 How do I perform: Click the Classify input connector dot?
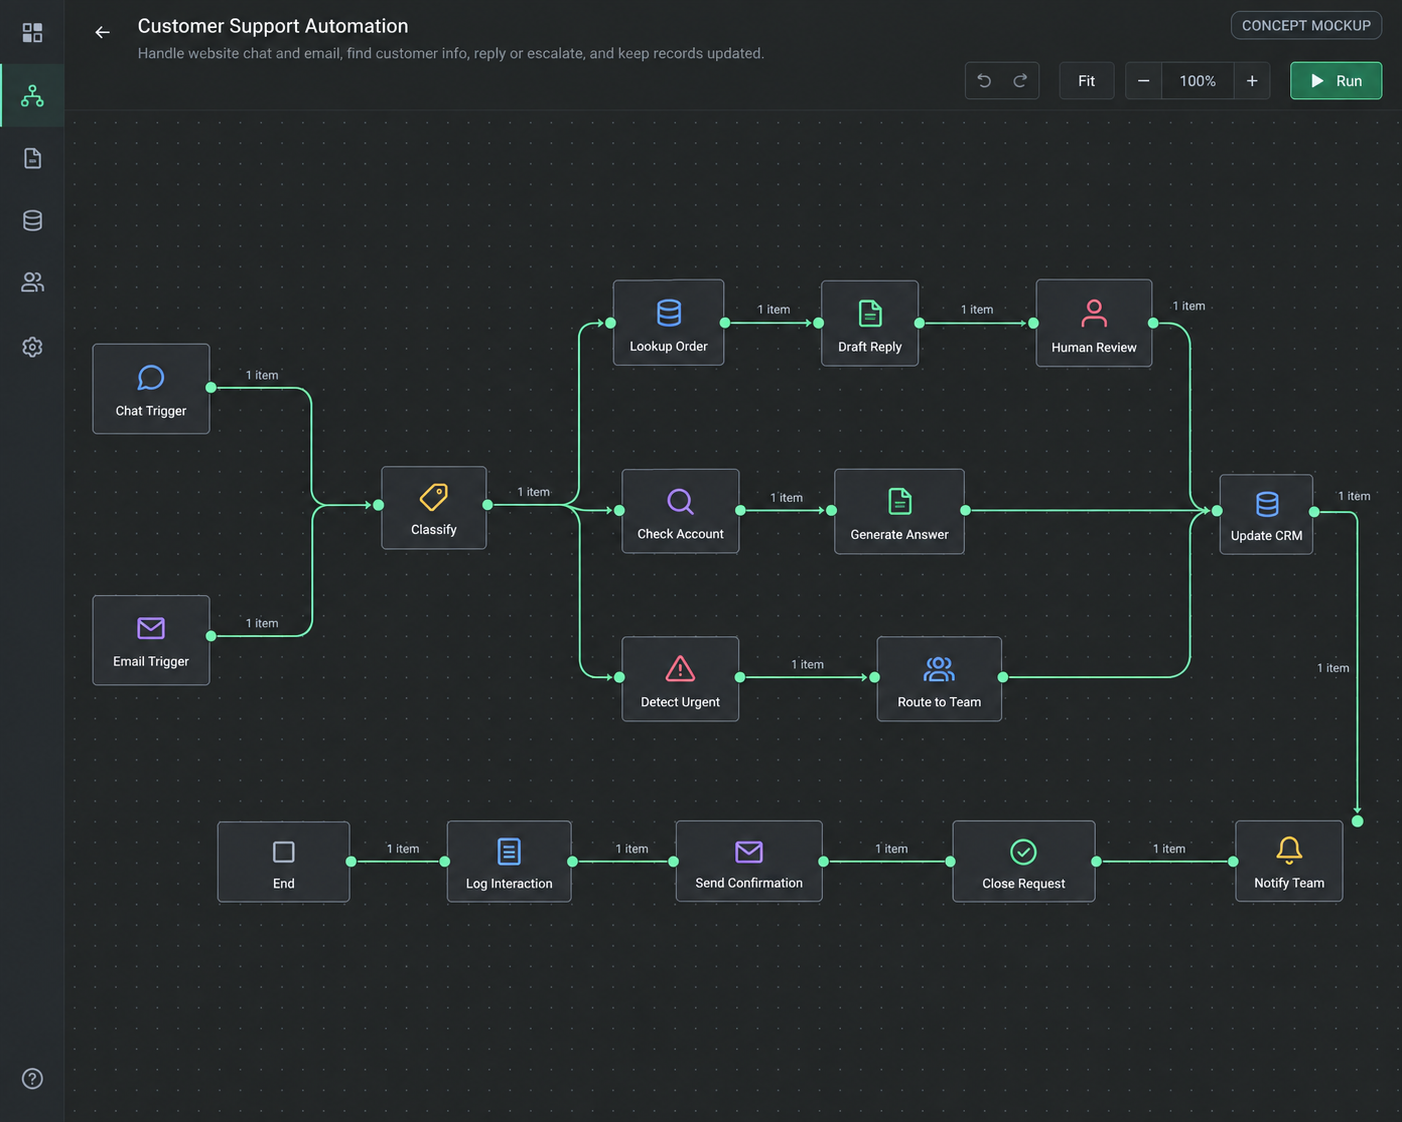click(x=379, y=505)
